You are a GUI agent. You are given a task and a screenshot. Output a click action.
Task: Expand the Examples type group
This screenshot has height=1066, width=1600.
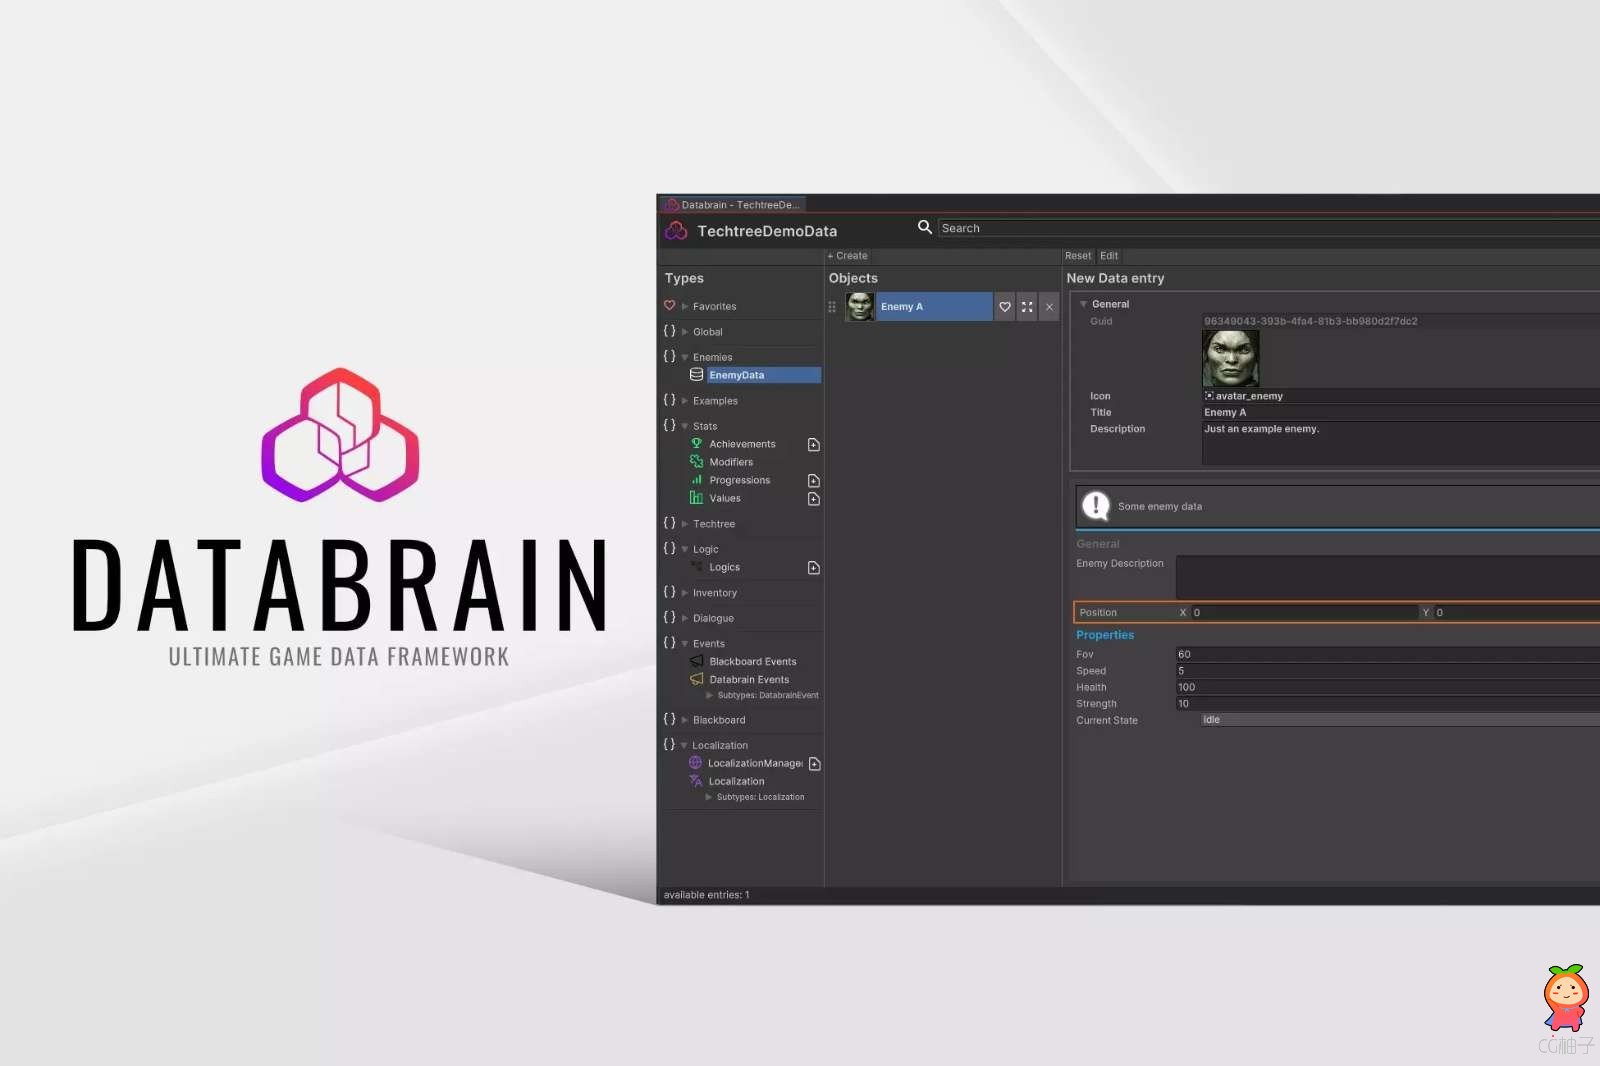click(x=685, y=401)
